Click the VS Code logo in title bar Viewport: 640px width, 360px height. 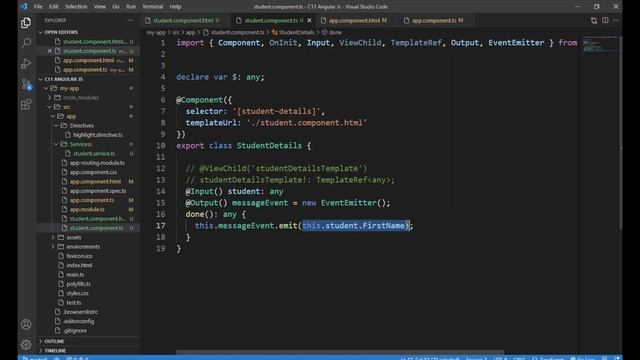(x=24, y=7)
